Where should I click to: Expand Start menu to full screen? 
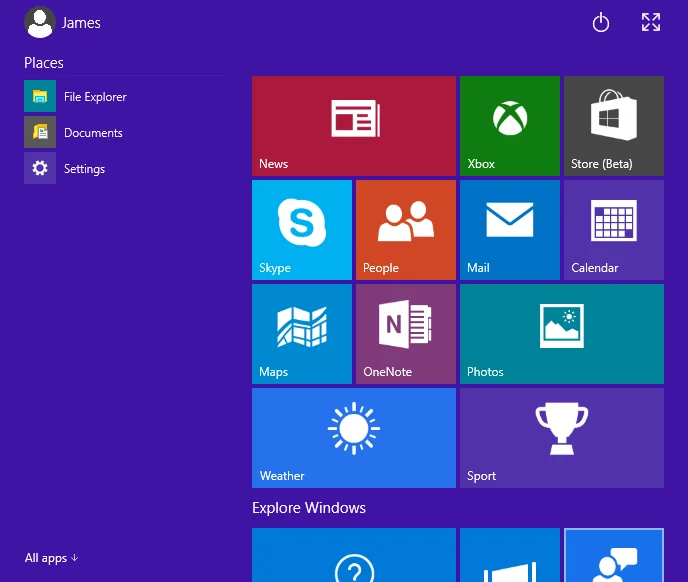point(651,22)
